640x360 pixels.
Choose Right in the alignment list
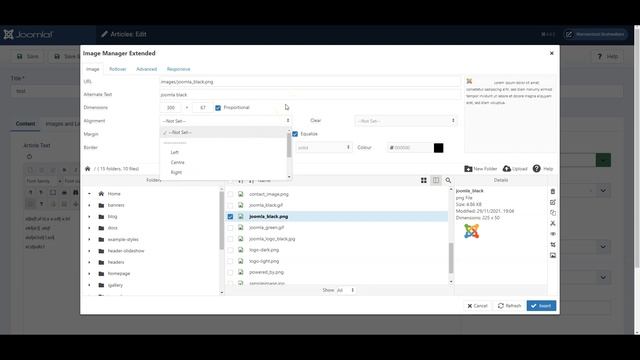[176, 172]
